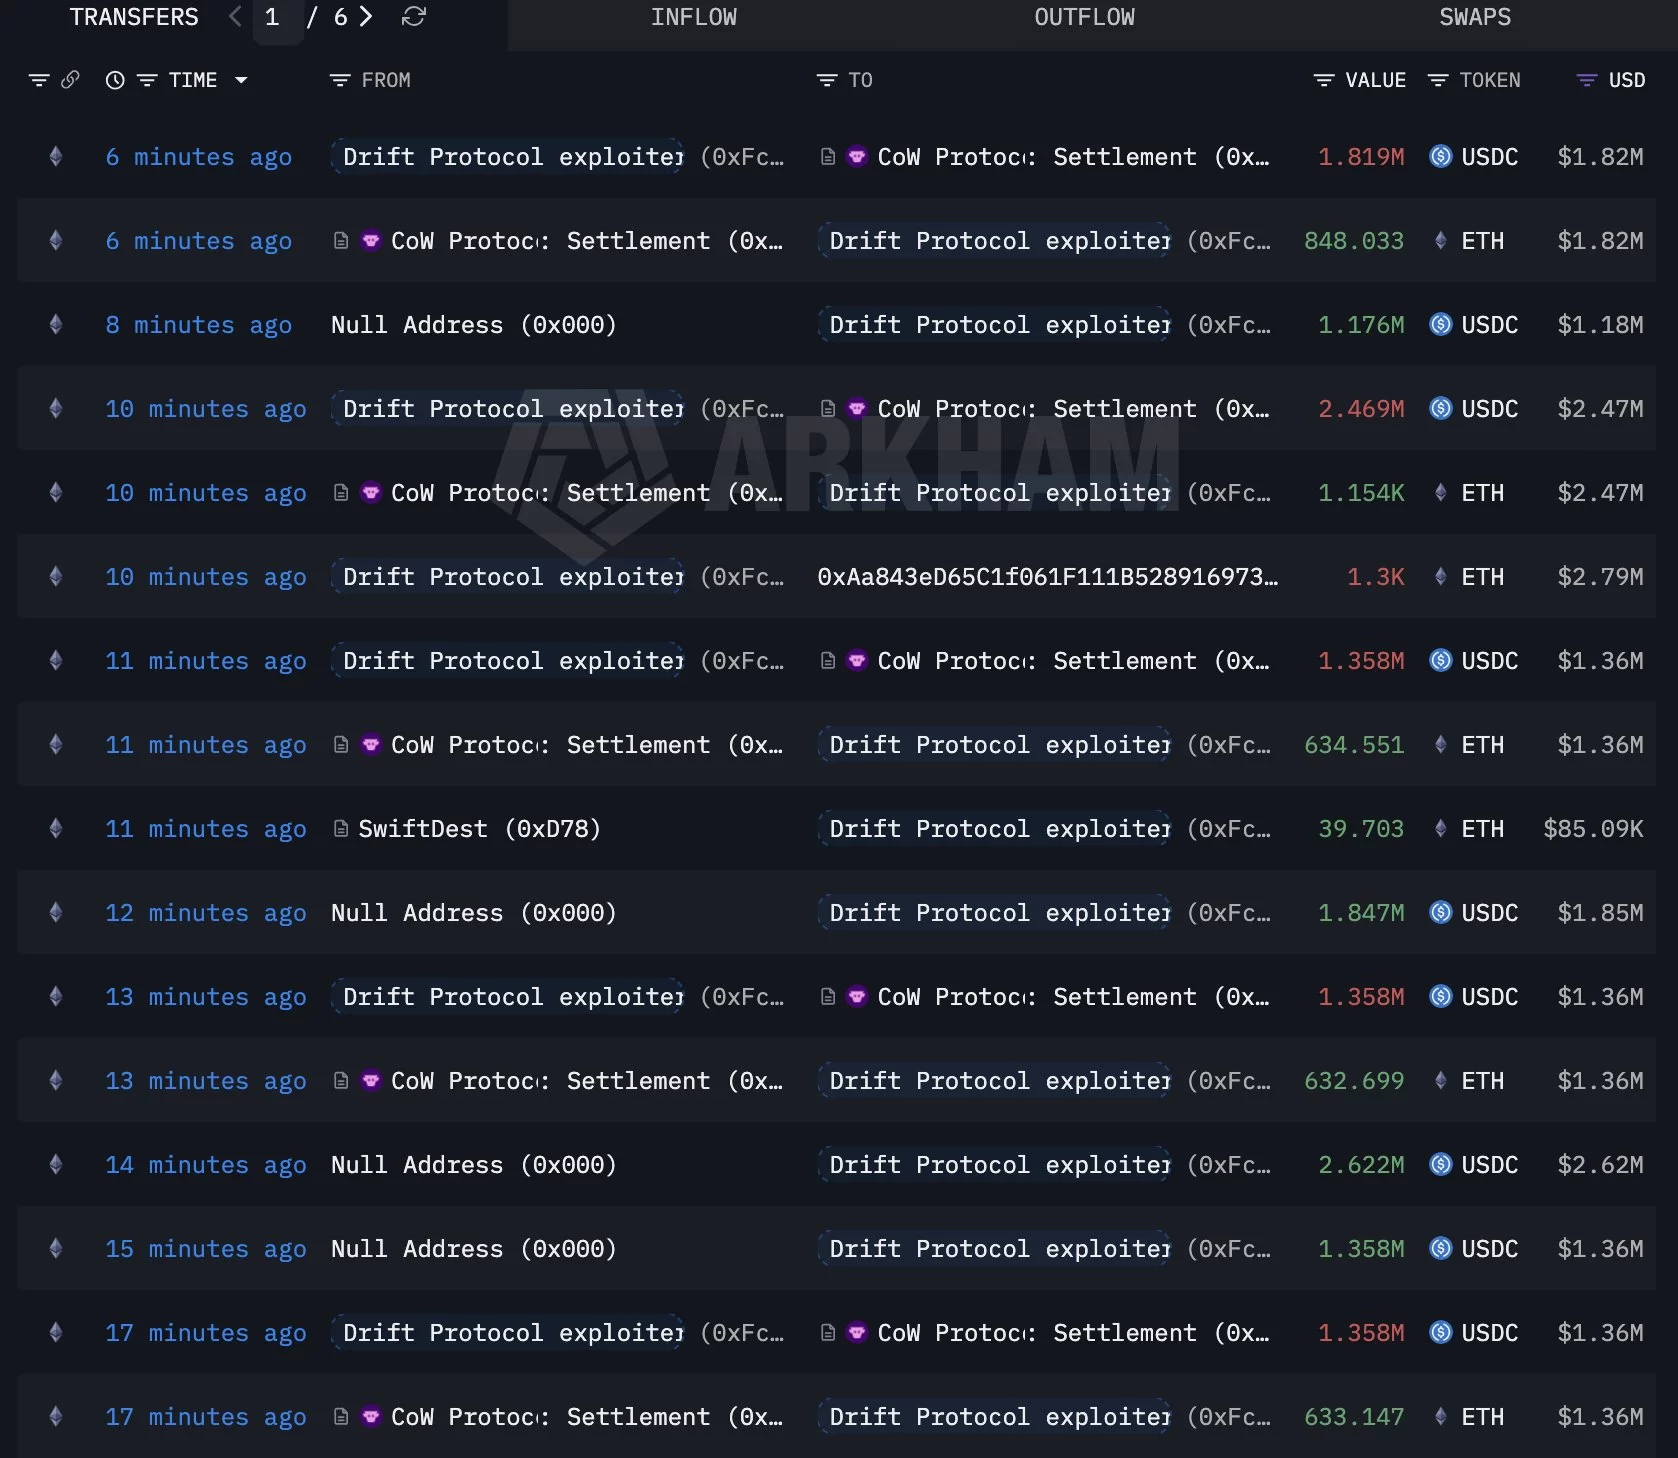
Task: Toggle the TO column filter
Action: (x=824, y=80)
